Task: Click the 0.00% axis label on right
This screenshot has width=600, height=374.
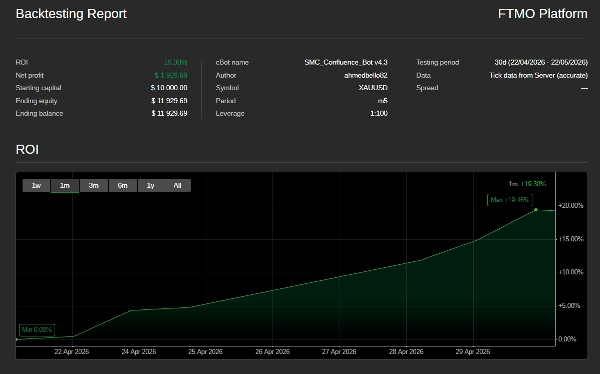Action: pyautogui.click(x=567, y=339)
